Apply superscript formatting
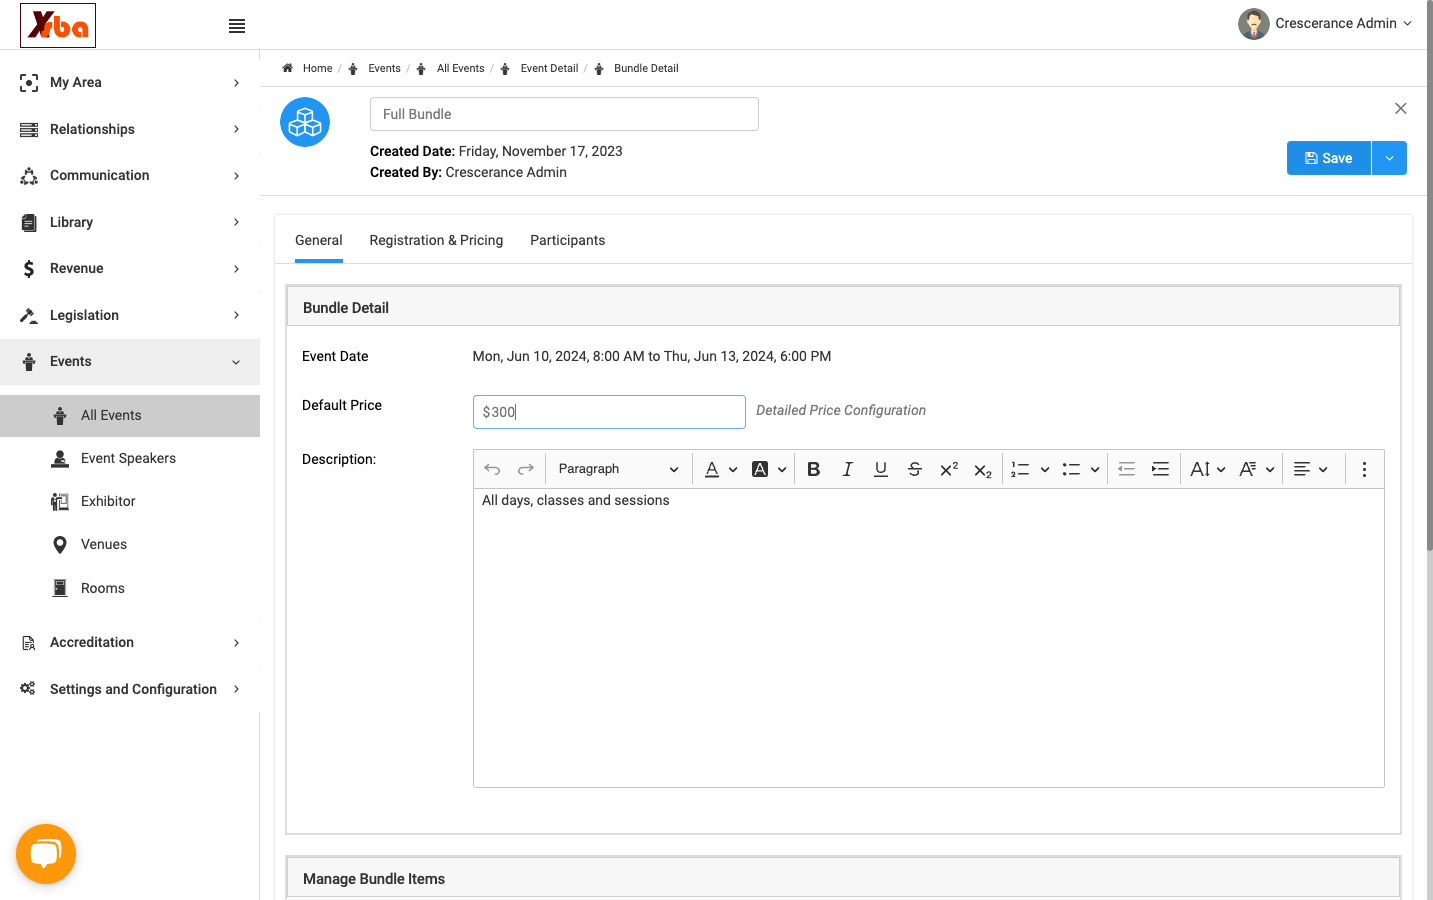1433x900 pixels. (x=949, y=469)
